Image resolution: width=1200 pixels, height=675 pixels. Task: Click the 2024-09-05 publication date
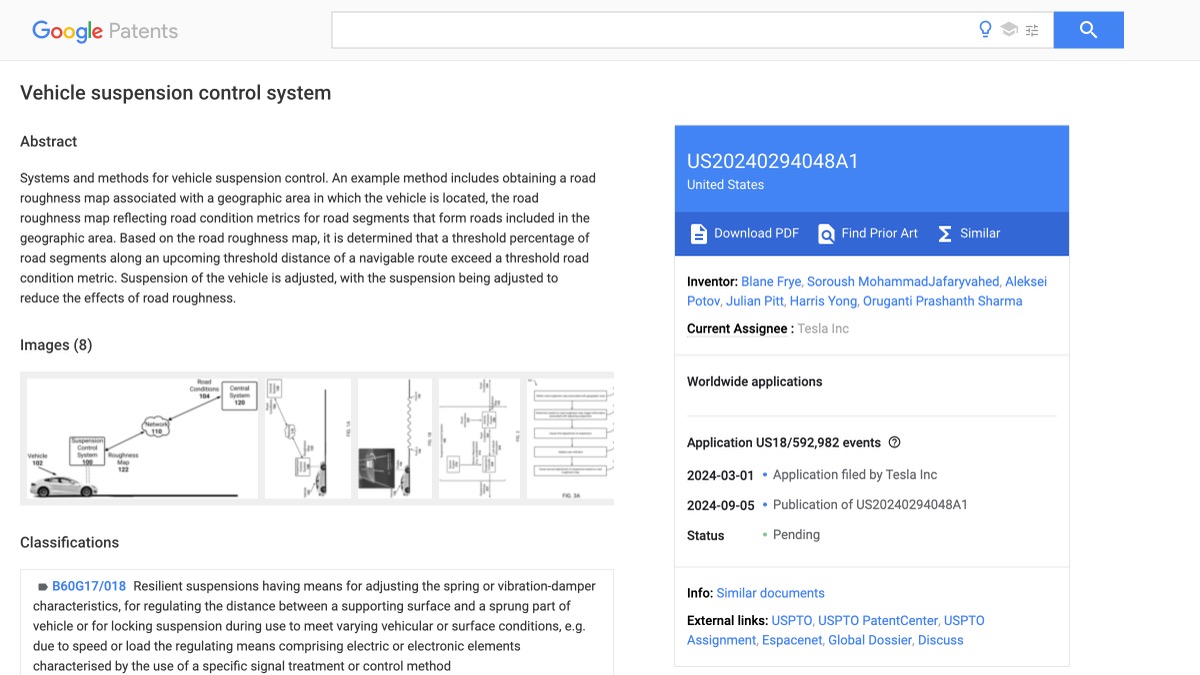(718, 504)
